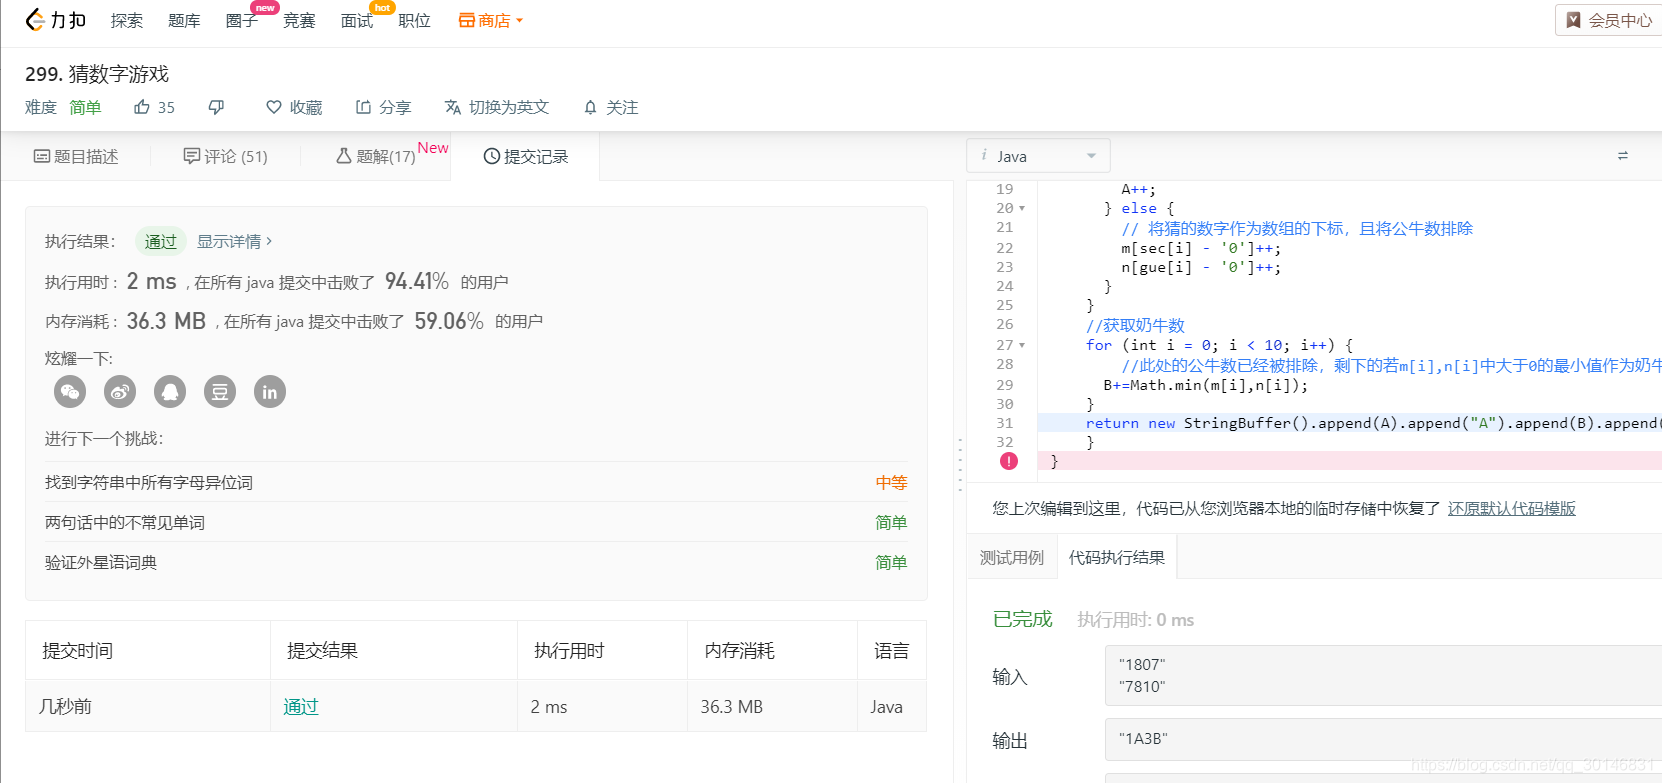Open the 职位 menu
Viewport: 1662px width, 783px height.
414,21
